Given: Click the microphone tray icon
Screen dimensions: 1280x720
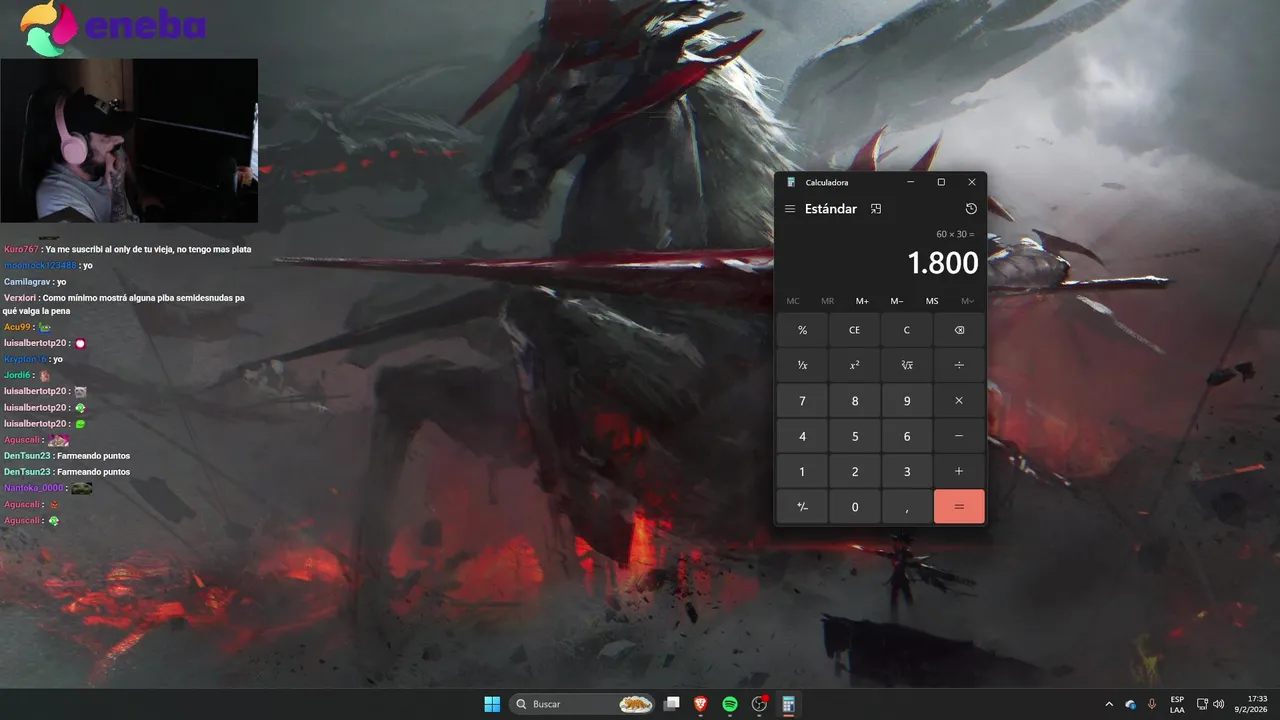Looking at the screenshot, I should [1152, 704].
